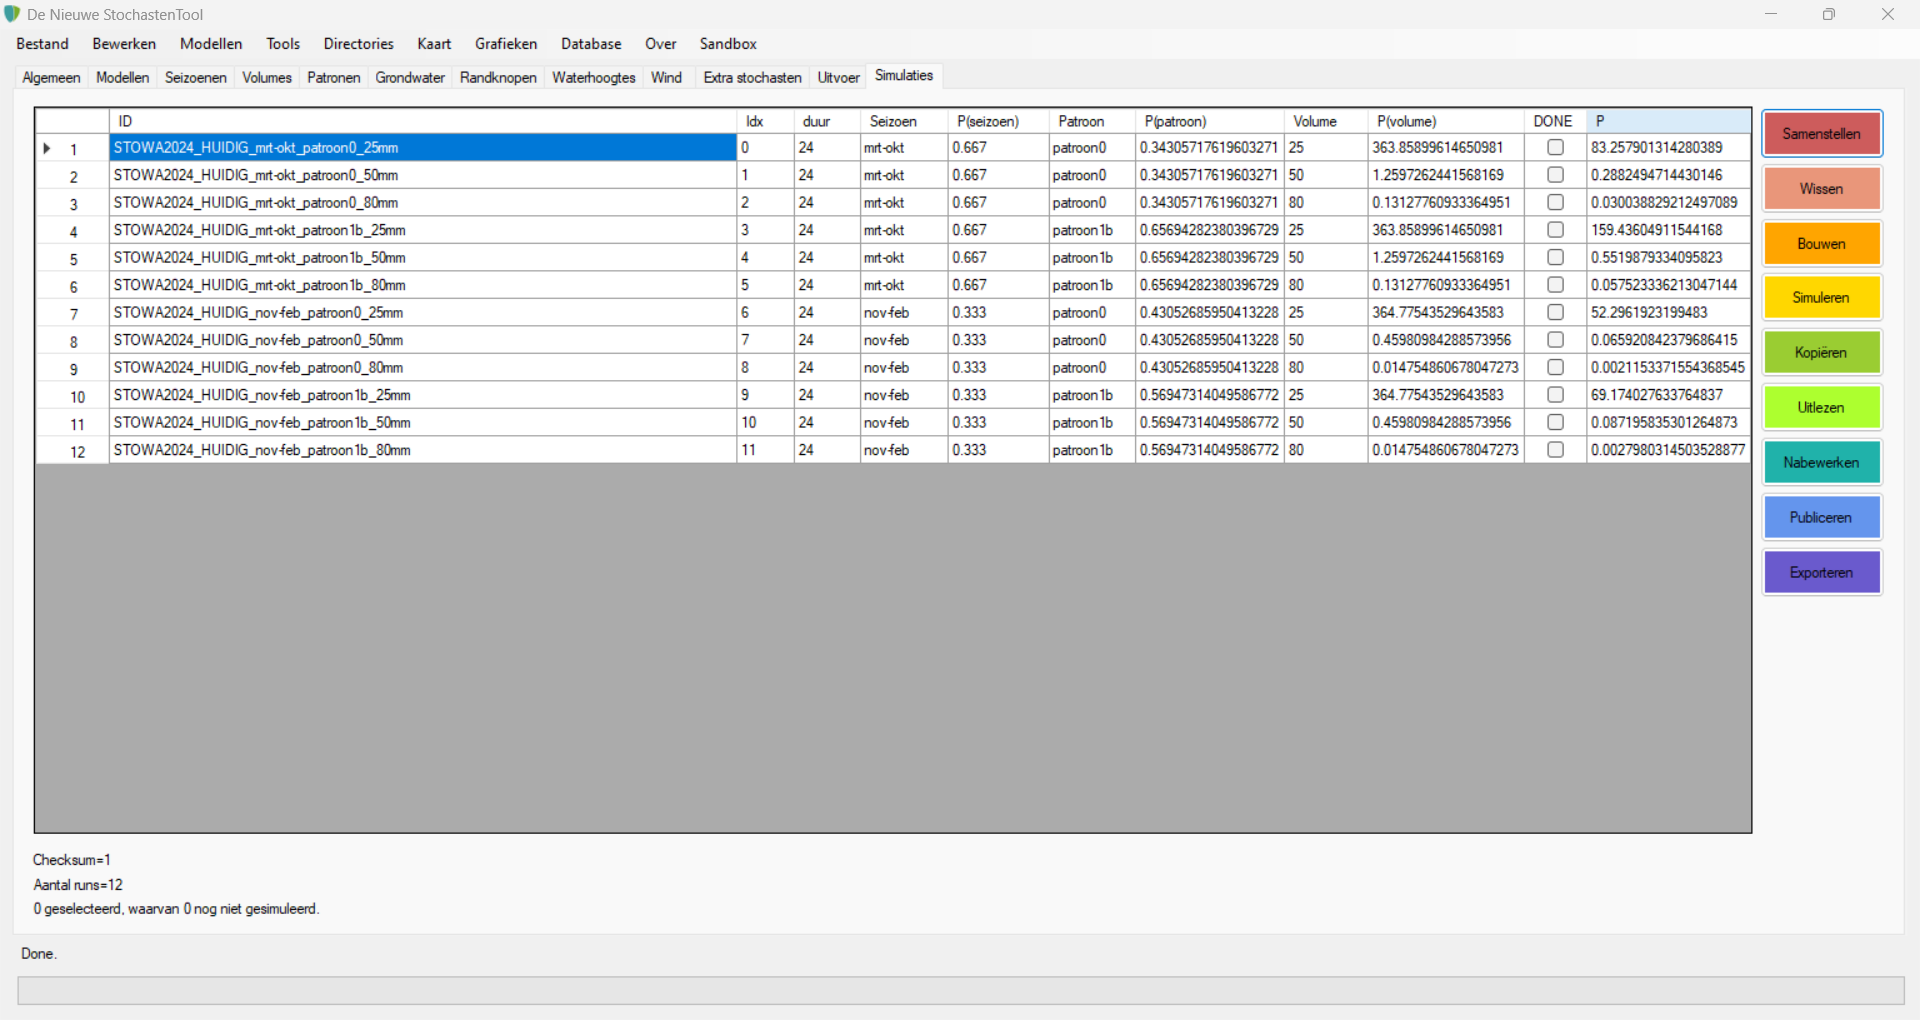Viewport: 1920px width, 1020px height.
Task: Switch to the Grondwater tab
Action: (x=410, y=78)
